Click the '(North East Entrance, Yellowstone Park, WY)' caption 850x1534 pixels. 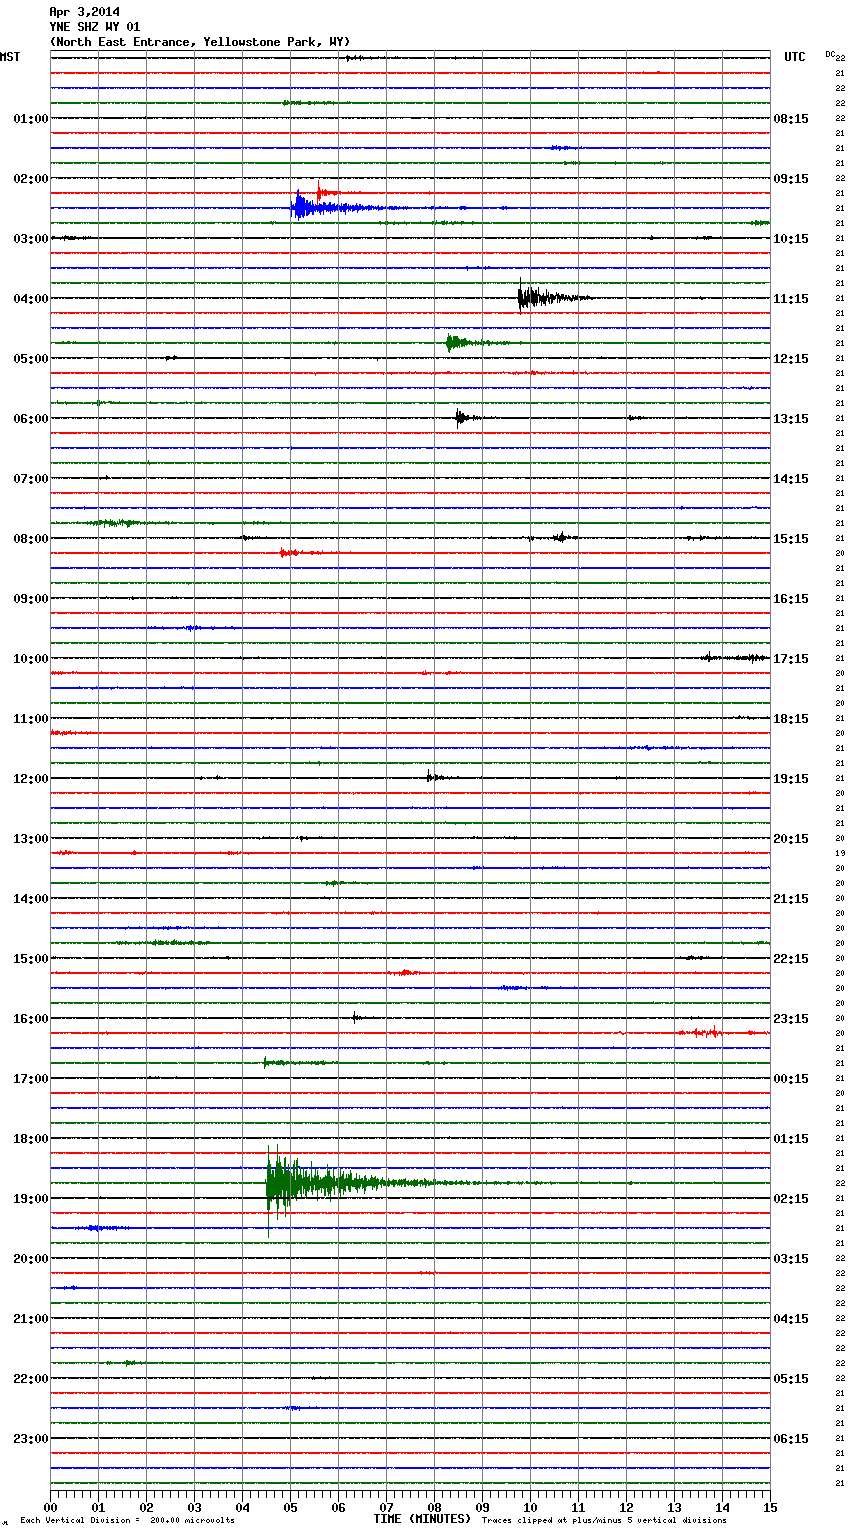click(x=200, y=42)
